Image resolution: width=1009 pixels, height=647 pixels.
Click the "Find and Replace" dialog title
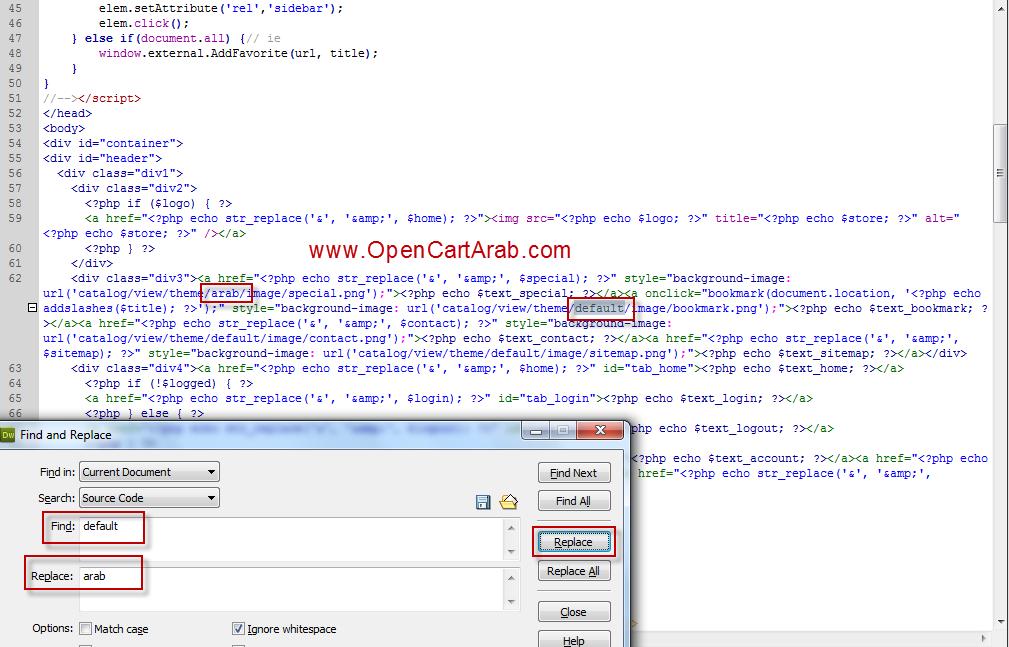coord(66,435)
